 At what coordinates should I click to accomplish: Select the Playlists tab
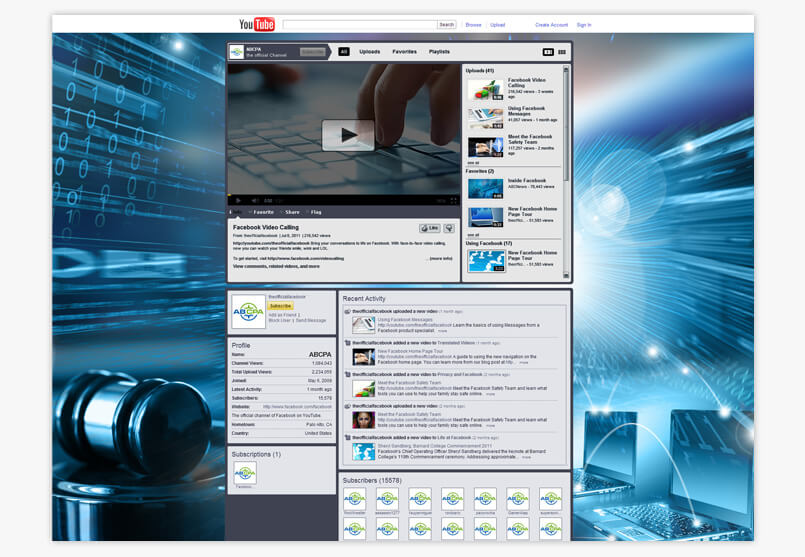439,52
